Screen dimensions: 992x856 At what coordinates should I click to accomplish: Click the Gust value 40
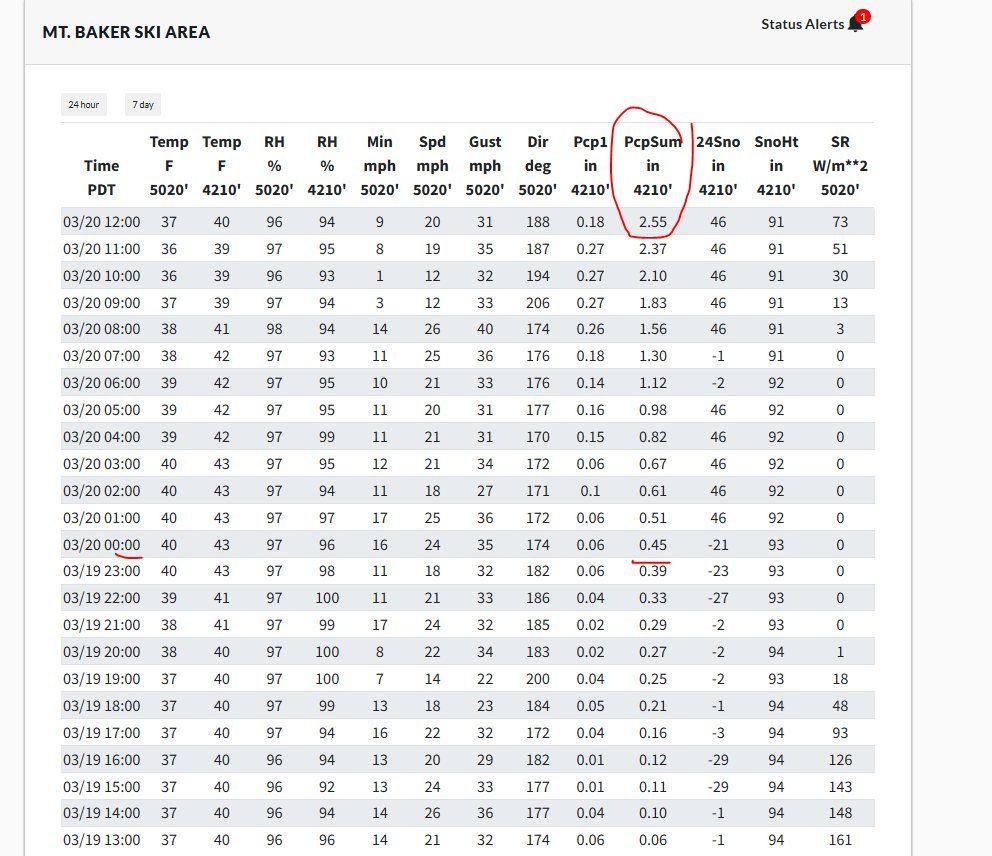click(485, 329)
